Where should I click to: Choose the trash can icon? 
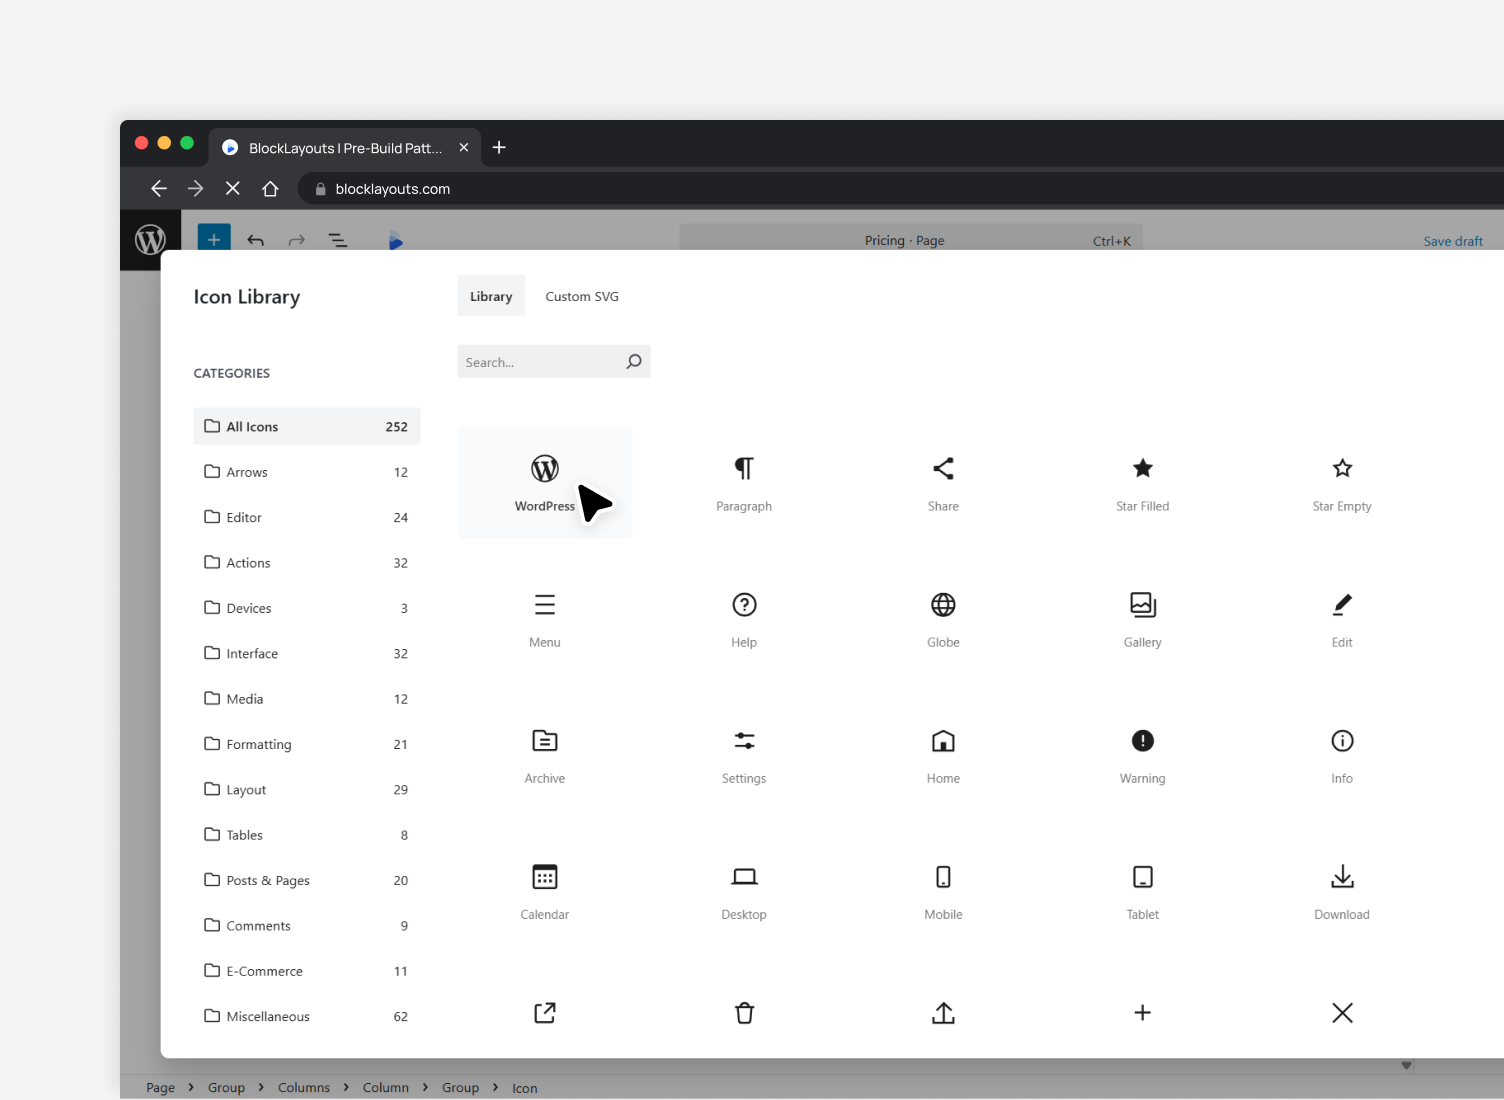coord(744,1013)
